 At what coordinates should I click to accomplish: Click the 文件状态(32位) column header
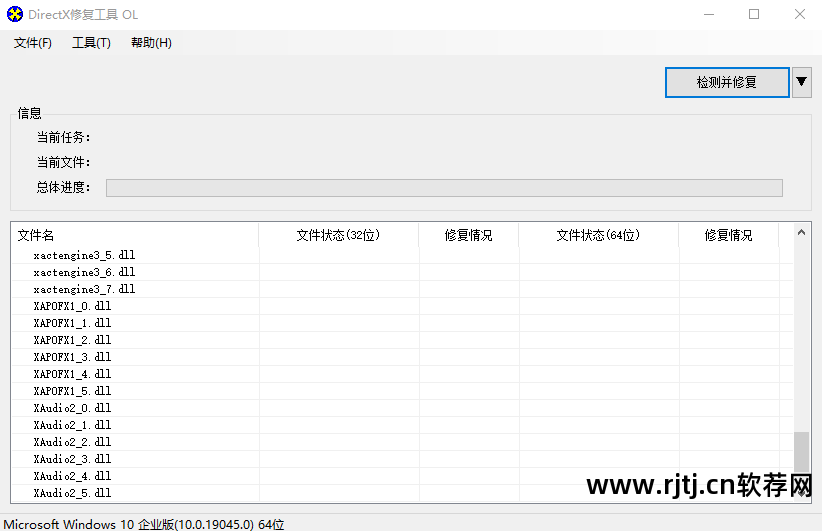point(338,235)
